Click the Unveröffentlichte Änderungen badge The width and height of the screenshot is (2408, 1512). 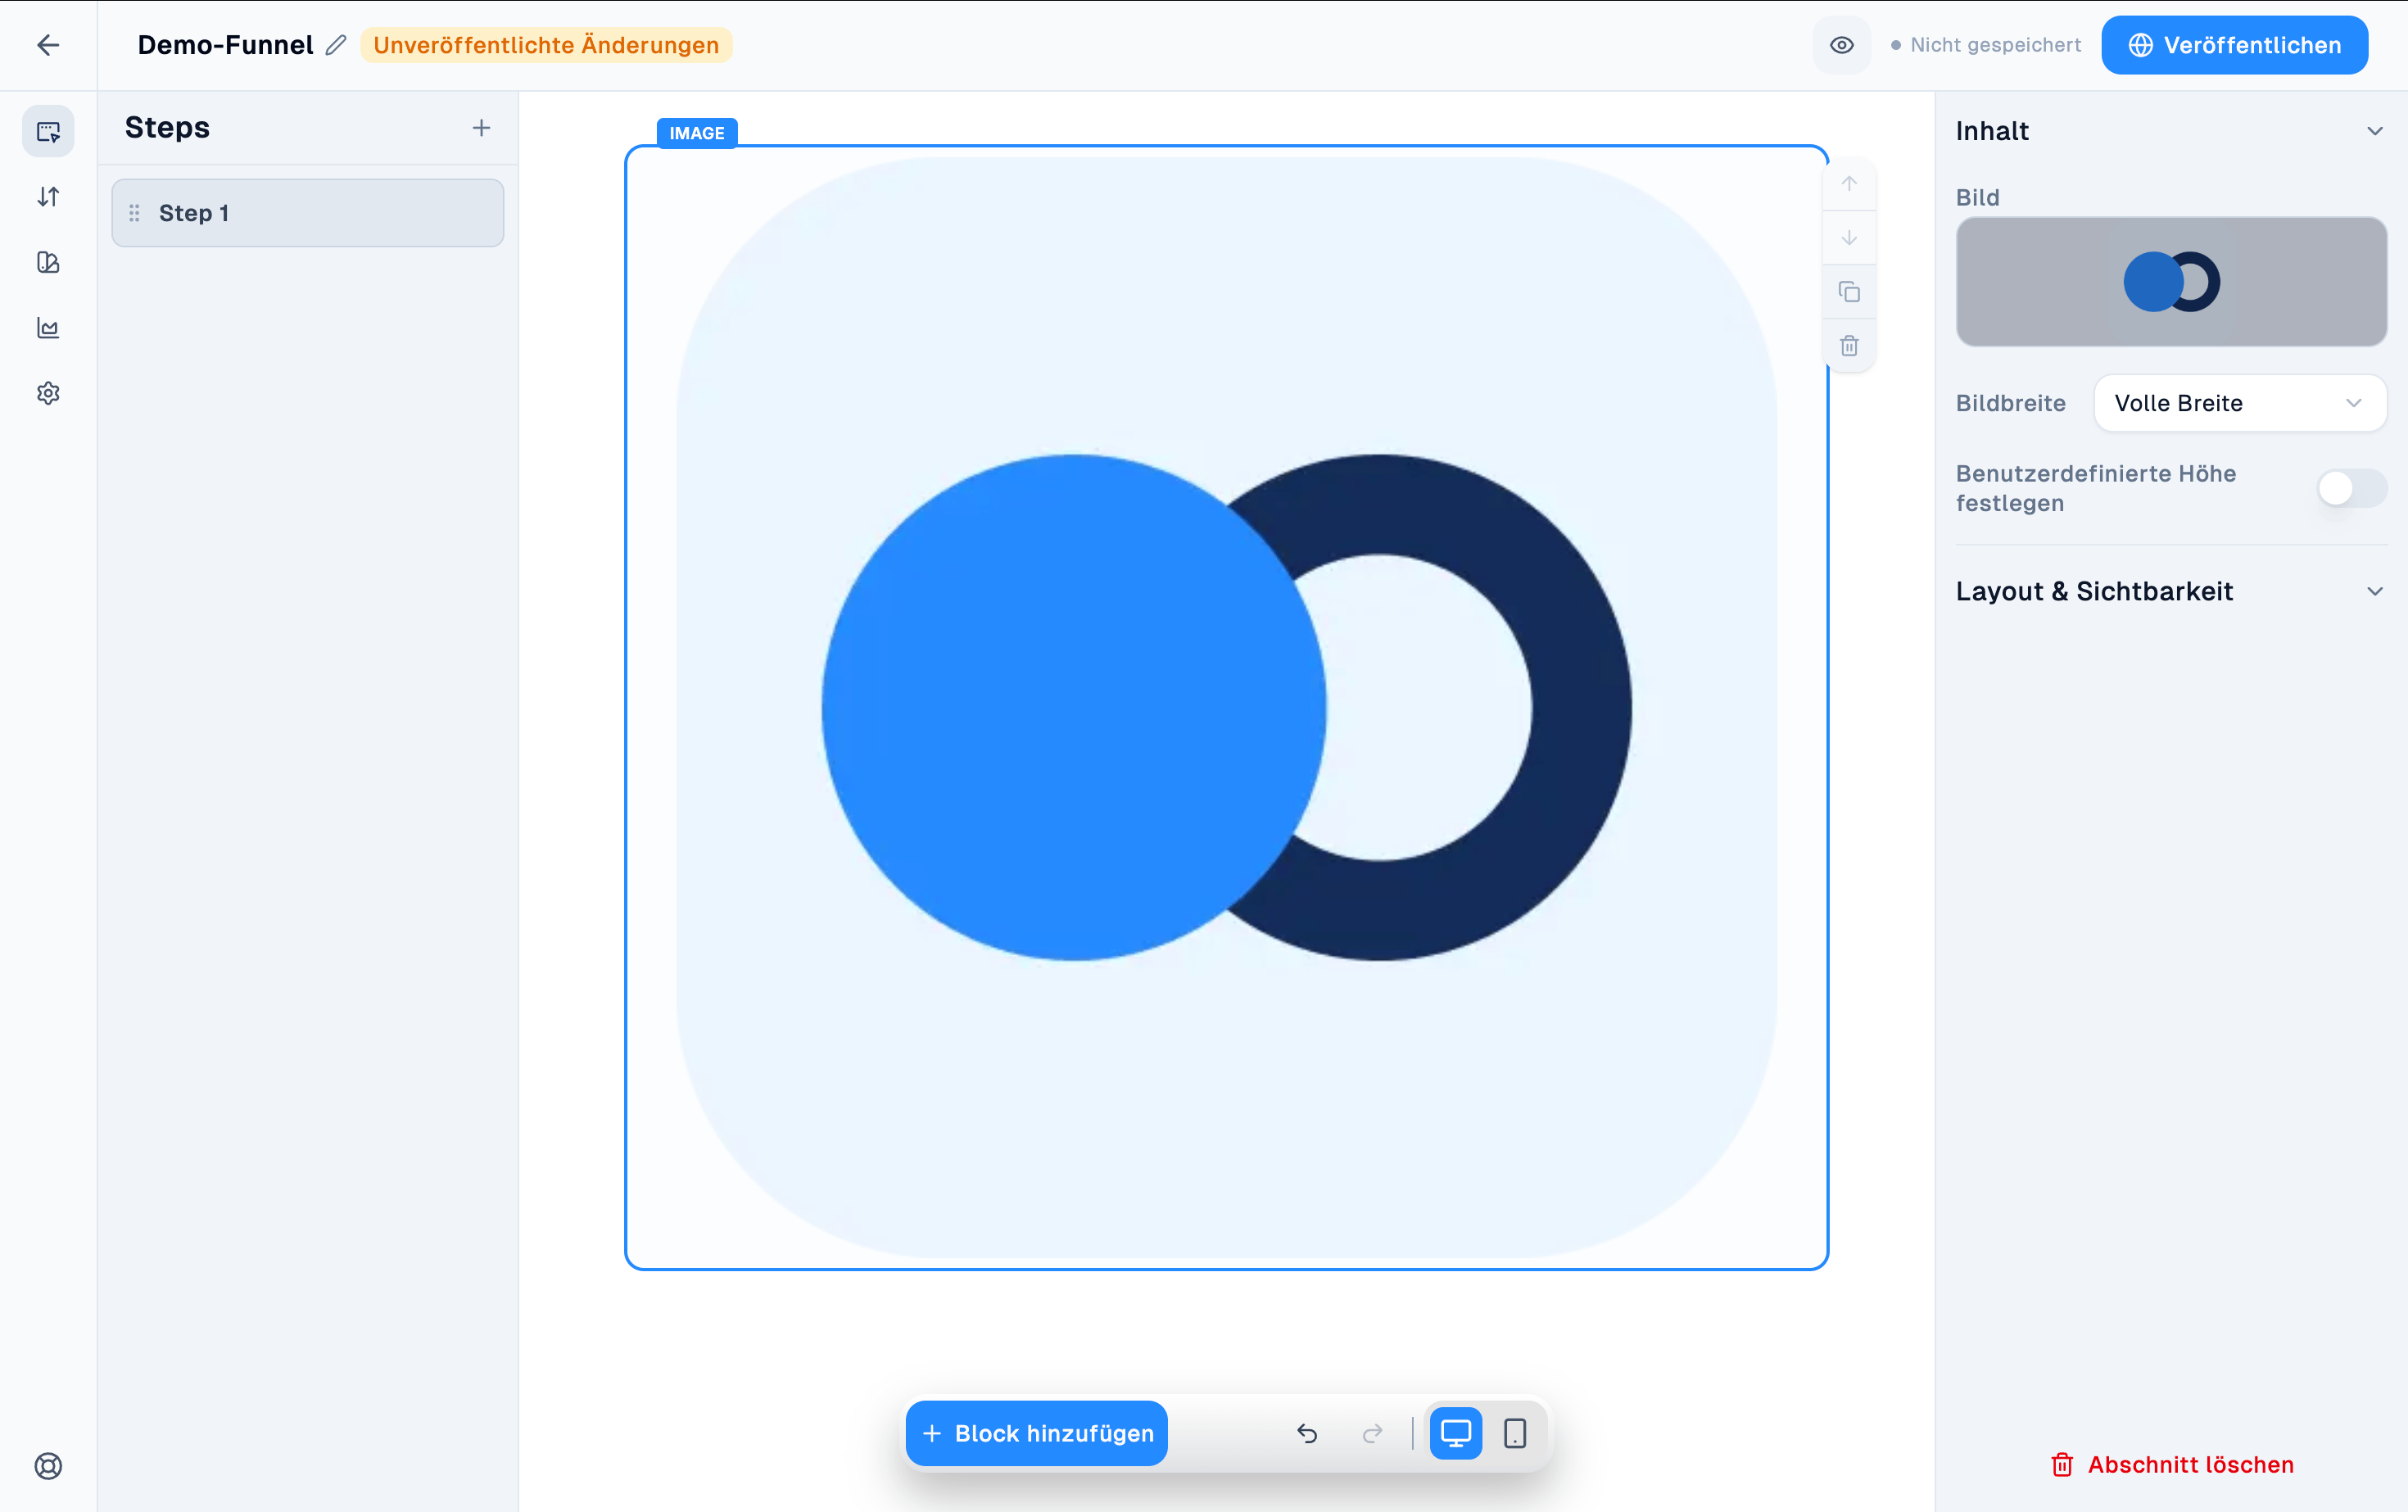[546, 45]
